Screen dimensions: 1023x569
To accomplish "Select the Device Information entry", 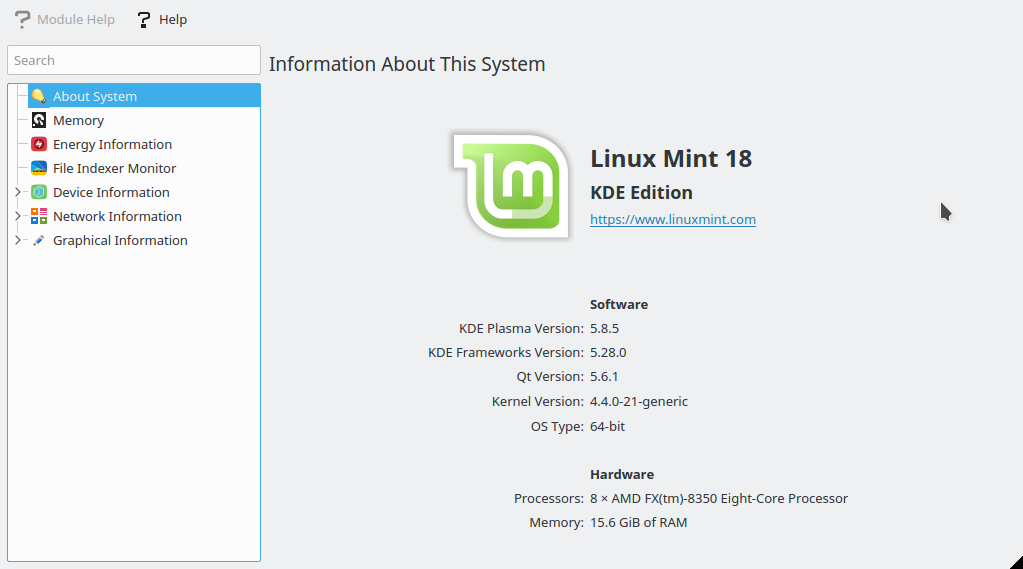I will [x=111, y=192].
